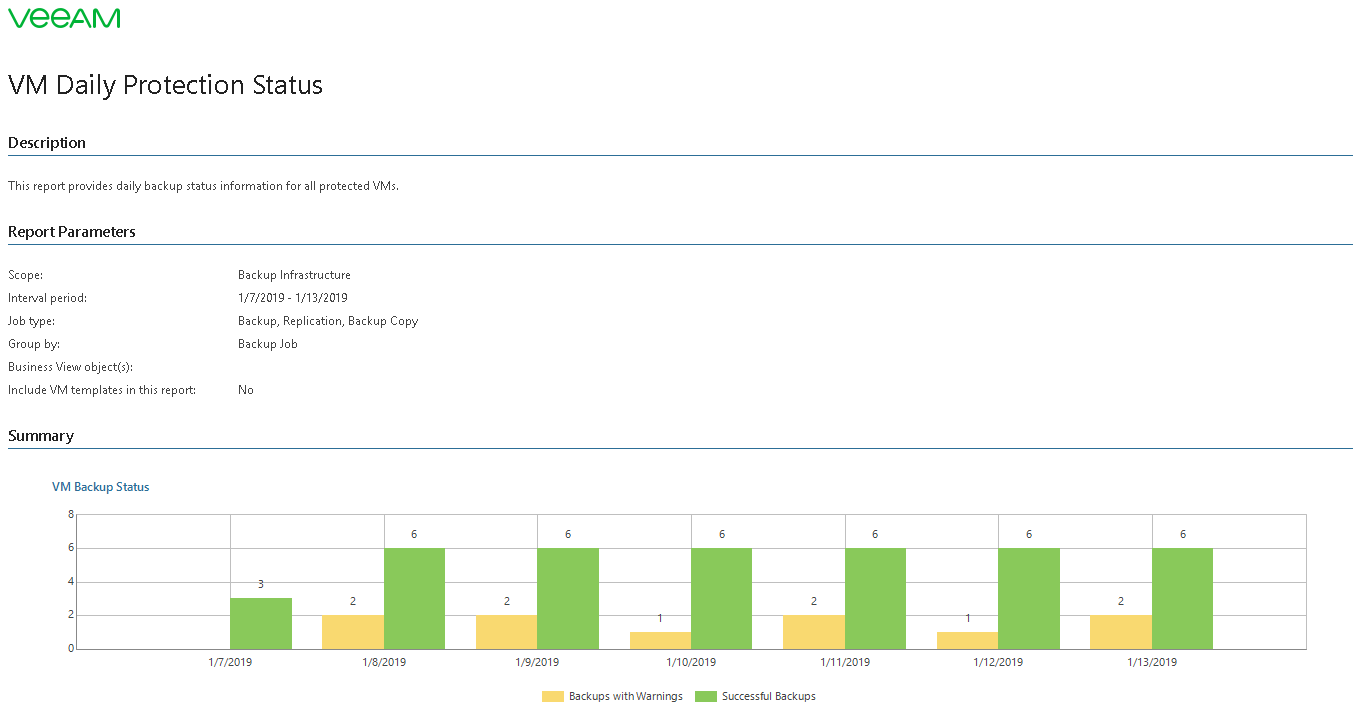Image resolution: width=1359 pixels, height=714 pixels.
Task: Click the green Successful Backups legend swatch
Action: (706, 696)
